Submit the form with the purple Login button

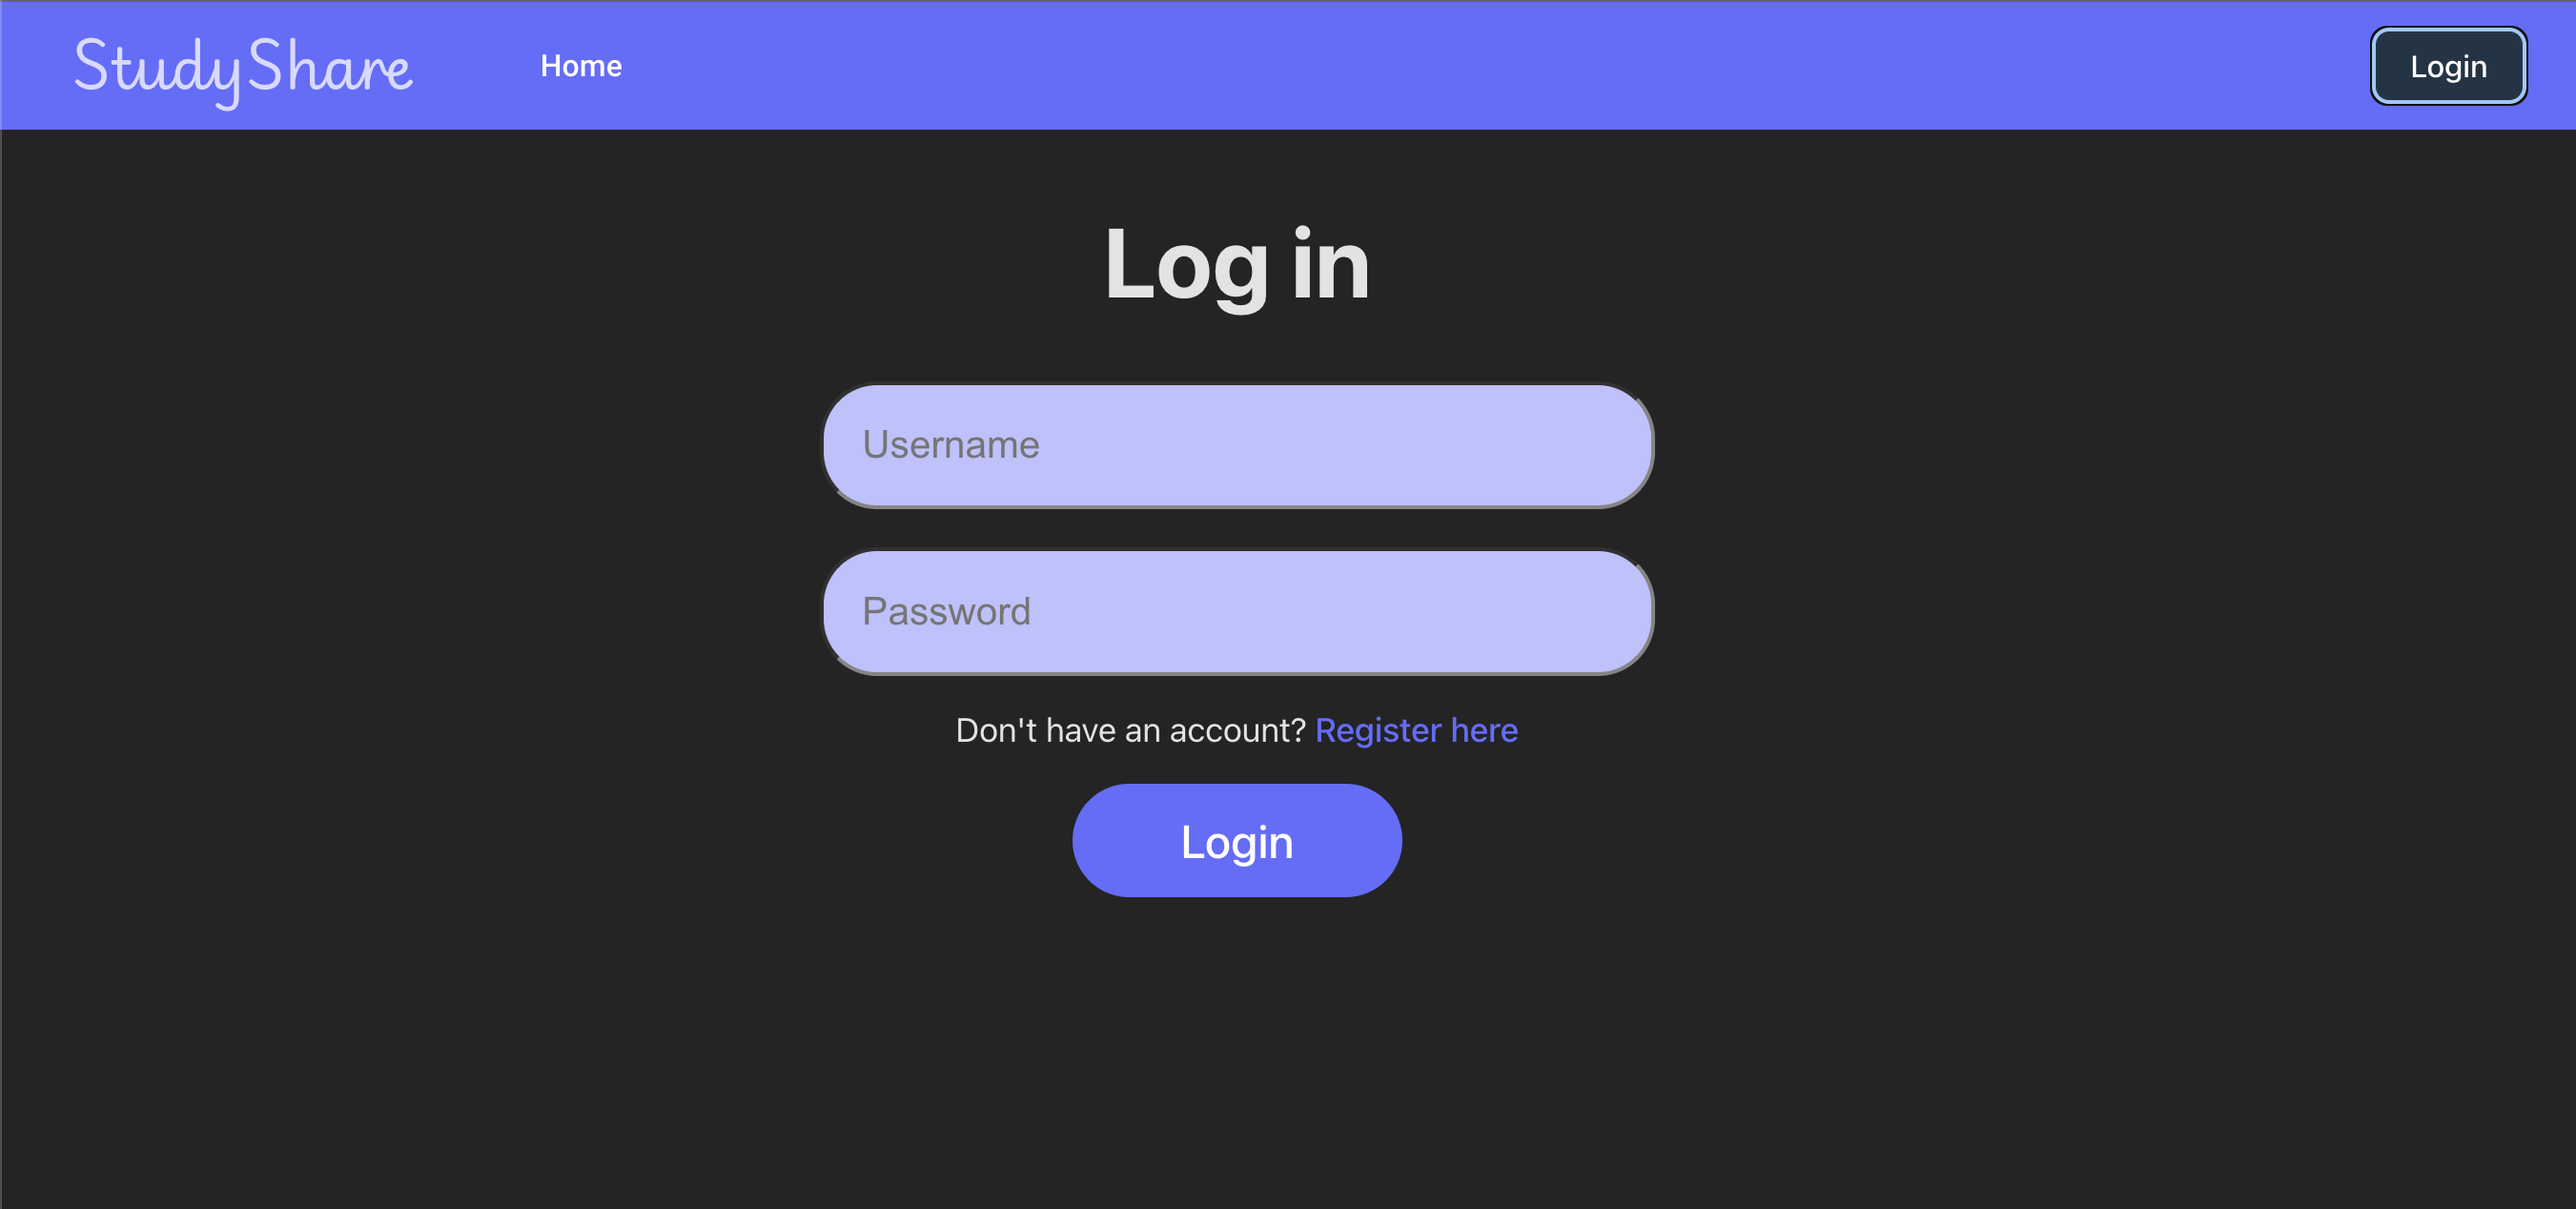(1237, 841)
